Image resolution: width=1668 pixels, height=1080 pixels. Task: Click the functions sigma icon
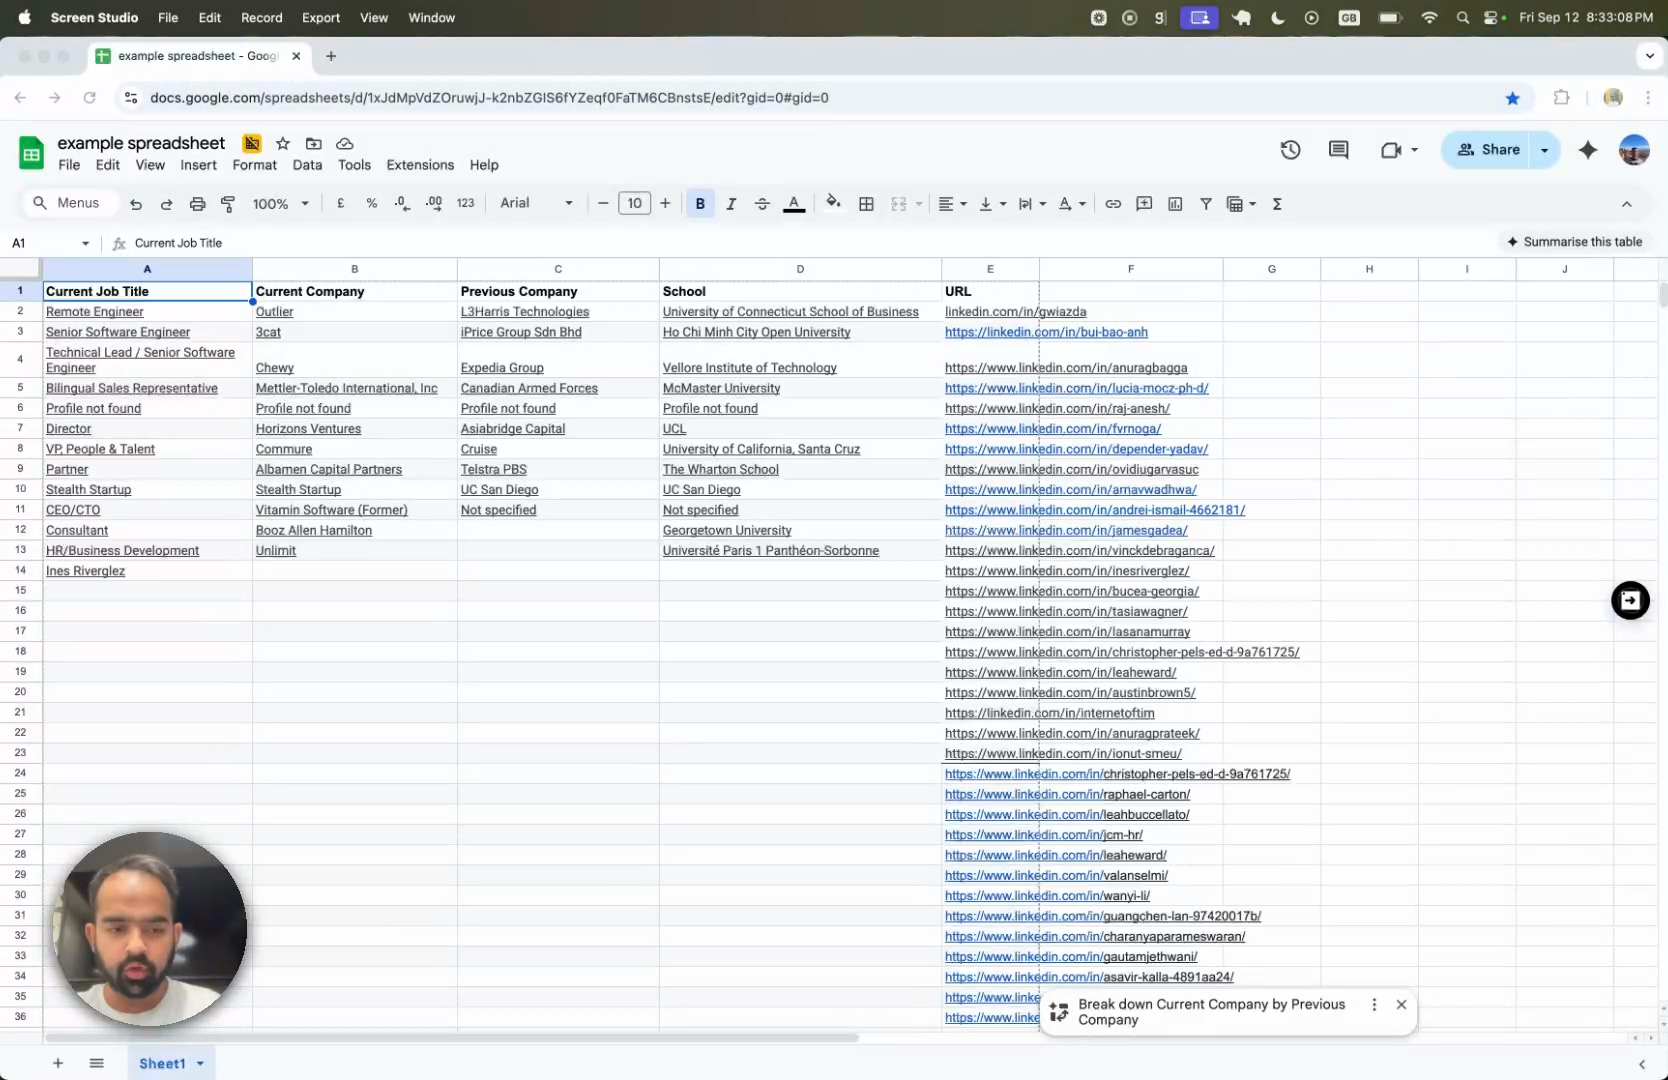(1277, 204)
